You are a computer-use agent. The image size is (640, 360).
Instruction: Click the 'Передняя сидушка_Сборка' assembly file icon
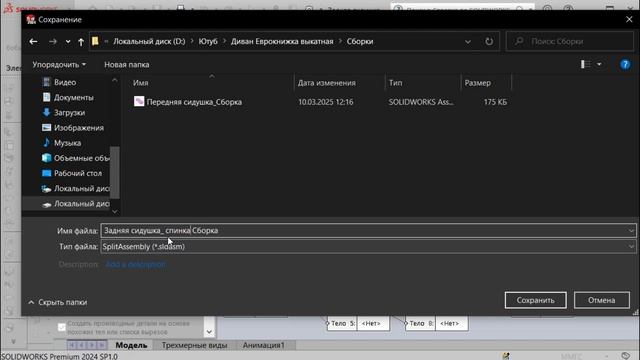tap(139, 102)
